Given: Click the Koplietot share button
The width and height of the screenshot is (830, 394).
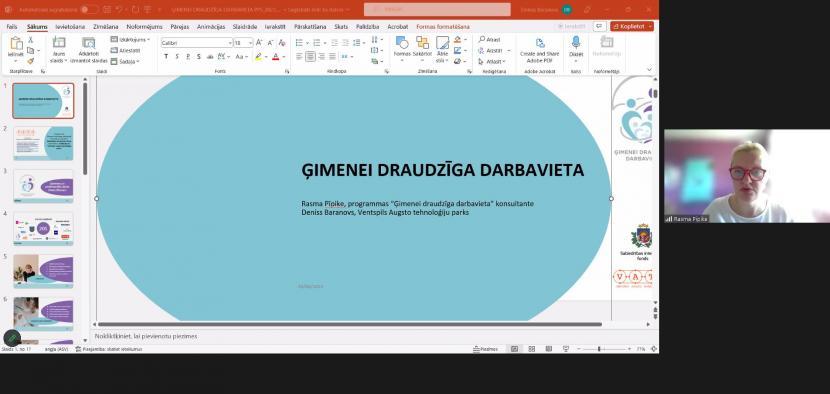Looking at the screenshot, I should (x=631, y=26).
